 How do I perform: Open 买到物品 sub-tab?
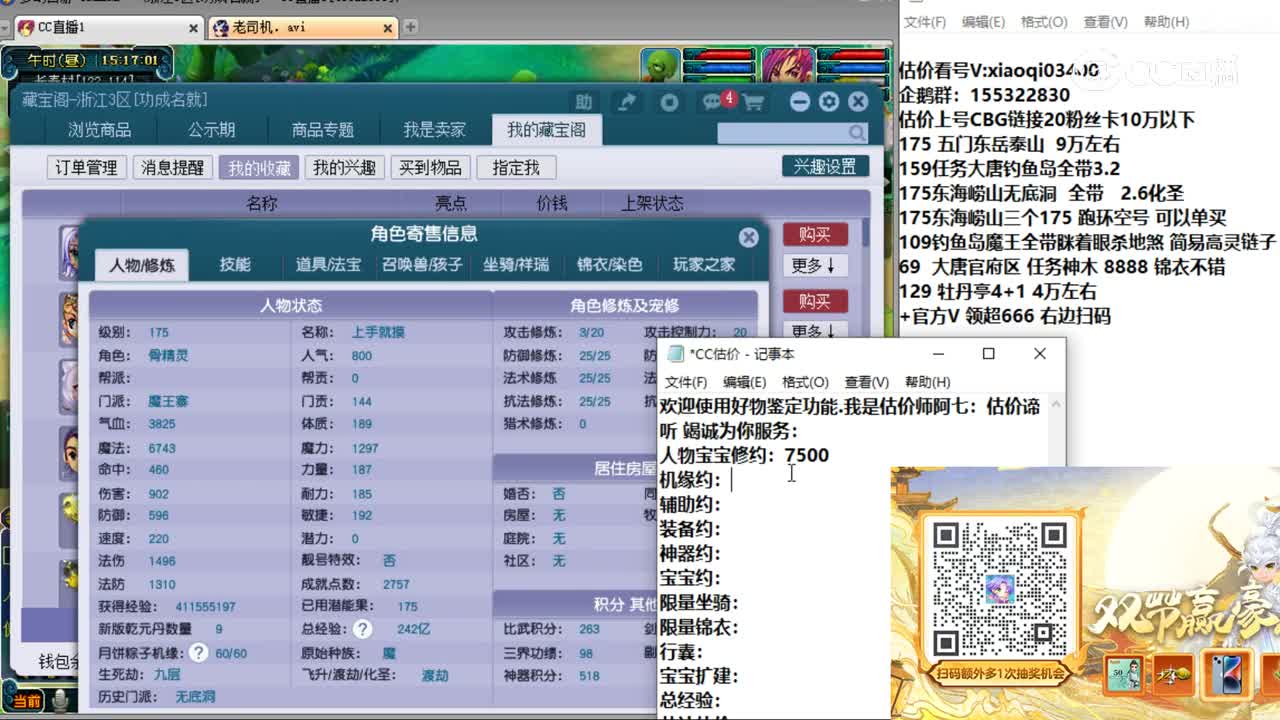click(430, 167)
